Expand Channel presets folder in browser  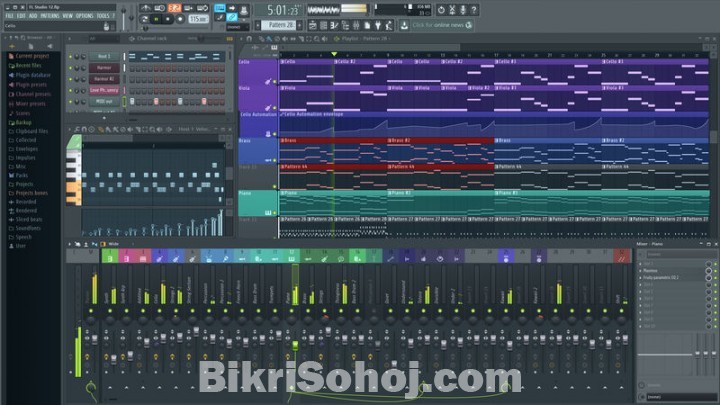tap(29, 94)
